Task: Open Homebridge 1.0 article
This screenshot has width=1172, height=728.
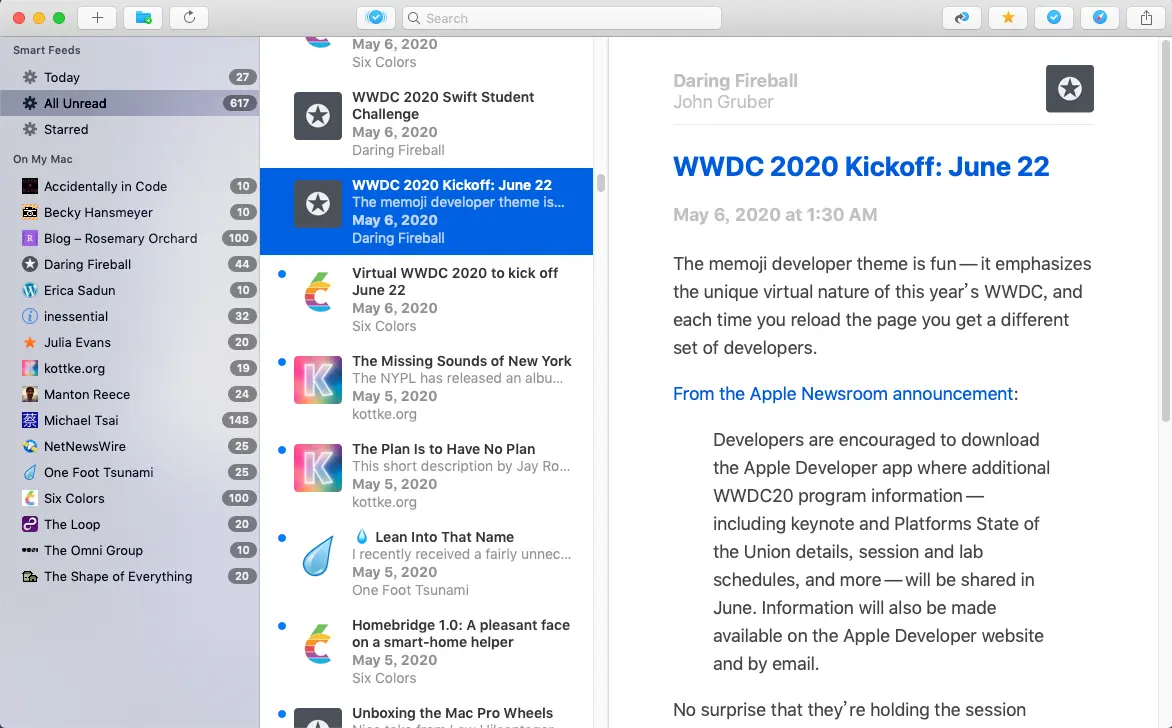Action: point(427,651)
